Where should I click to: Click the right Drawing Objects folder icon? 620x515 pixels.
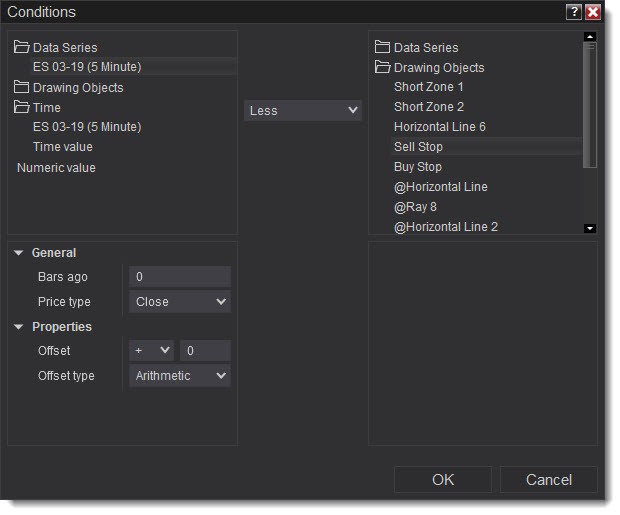point(382,68)
